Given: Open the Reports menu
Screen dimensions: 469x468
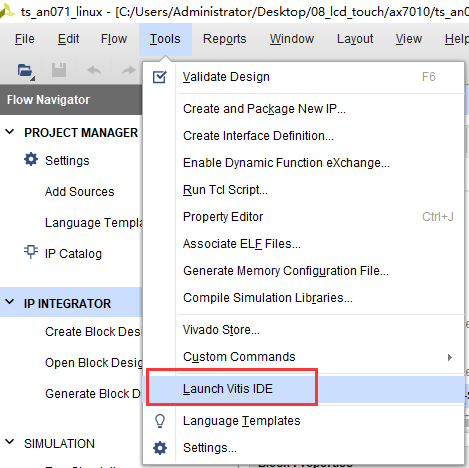Looking at the screenshot, I should point(225,39).
